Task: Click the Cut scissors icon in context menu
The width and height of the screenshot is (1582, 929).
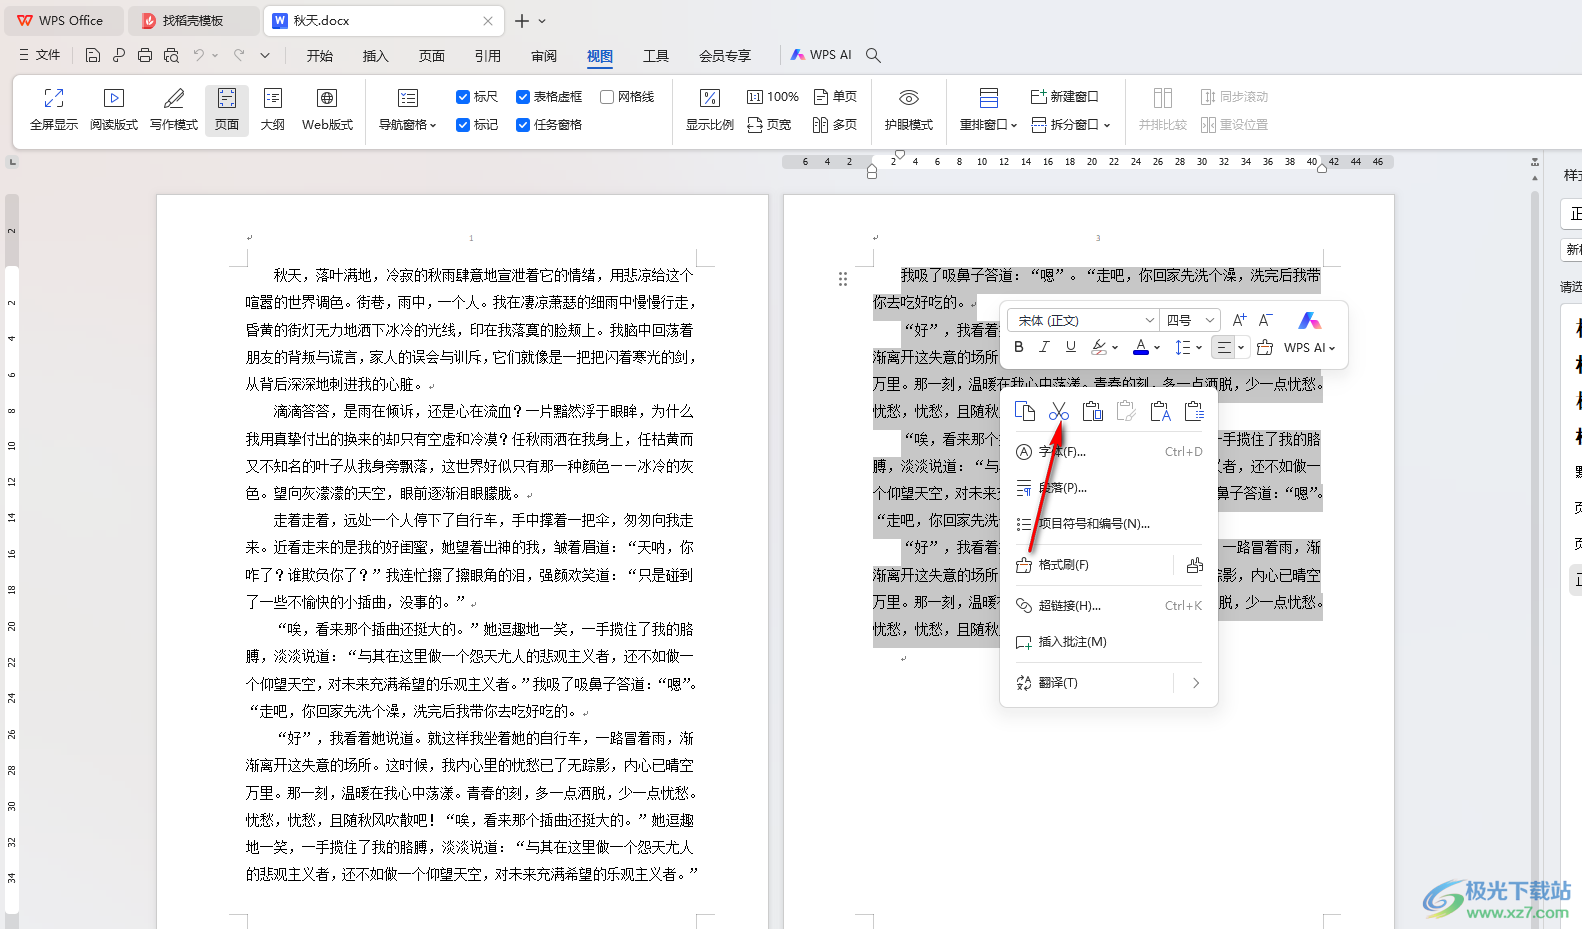Action: [x=1059, y=412]
